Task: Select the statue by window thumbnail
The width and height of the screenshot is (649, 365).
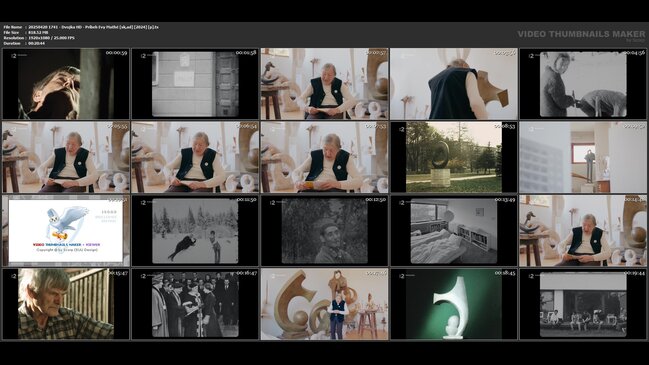Action: (x=583, y=157)
